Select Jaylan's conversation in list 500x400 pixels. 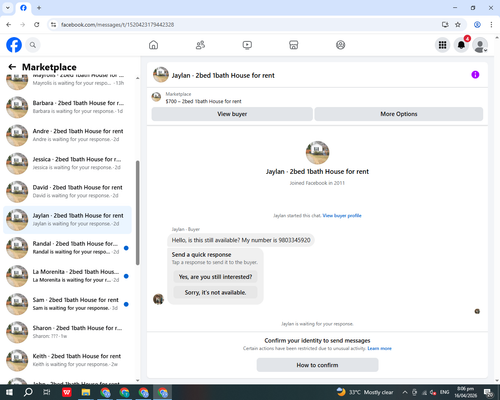67,220
